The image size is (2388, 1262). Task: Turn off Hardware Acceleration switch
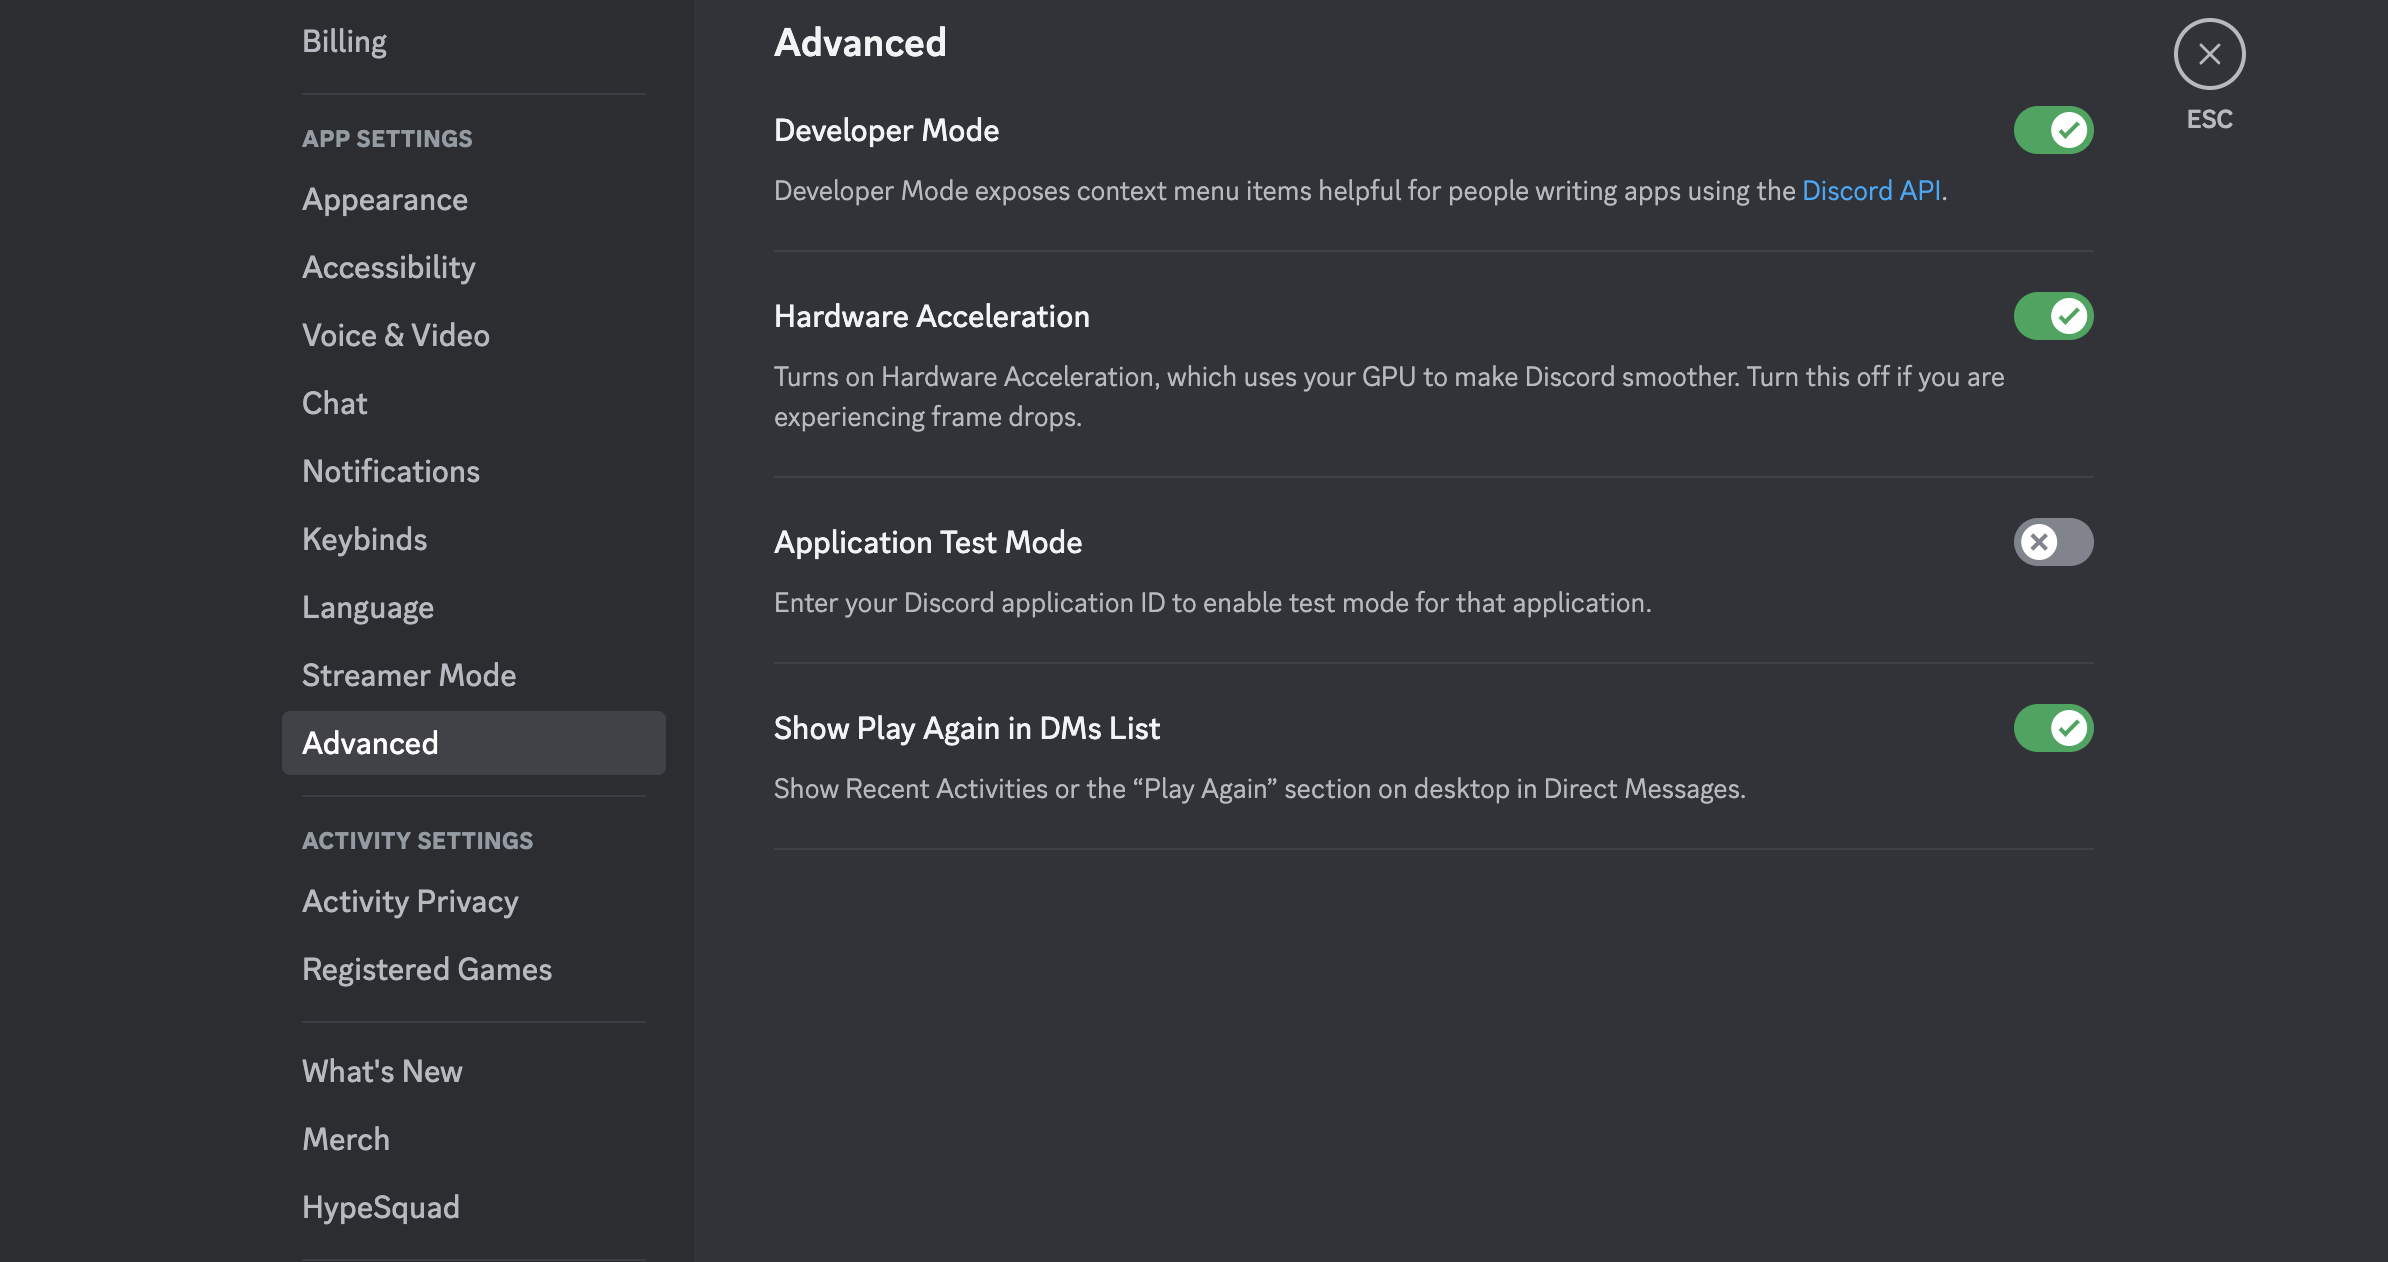tap(2053, 316)
